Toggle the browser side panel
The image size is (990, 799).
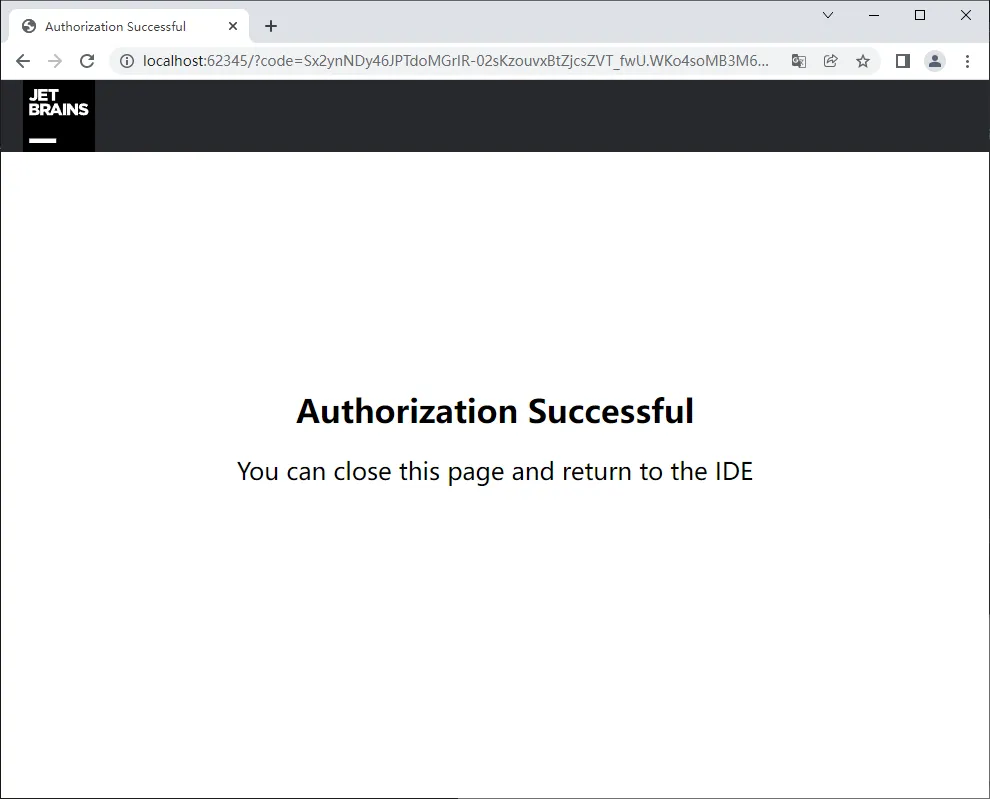tap(903, 61)
